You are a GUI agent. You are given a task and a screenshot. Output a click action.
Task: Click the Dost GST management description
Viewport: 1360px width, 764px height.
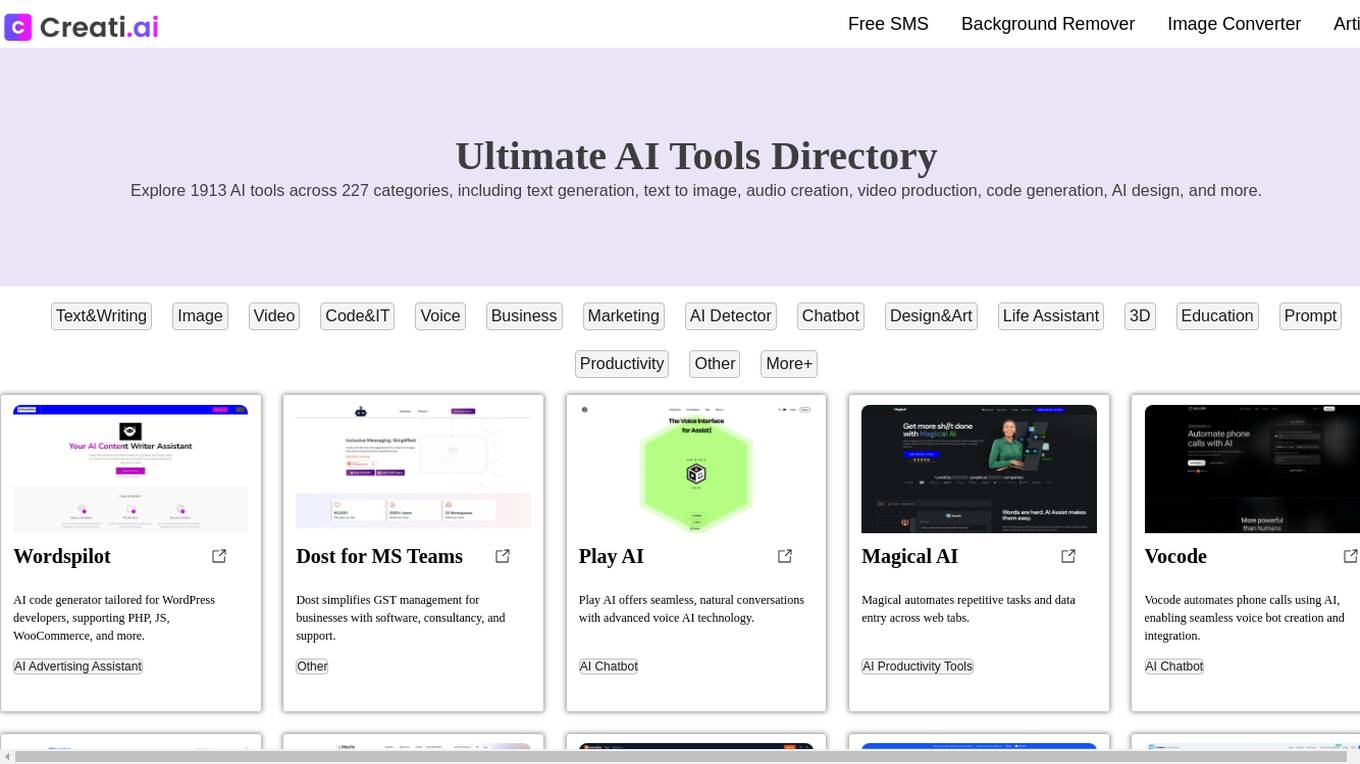click(401, 618)
